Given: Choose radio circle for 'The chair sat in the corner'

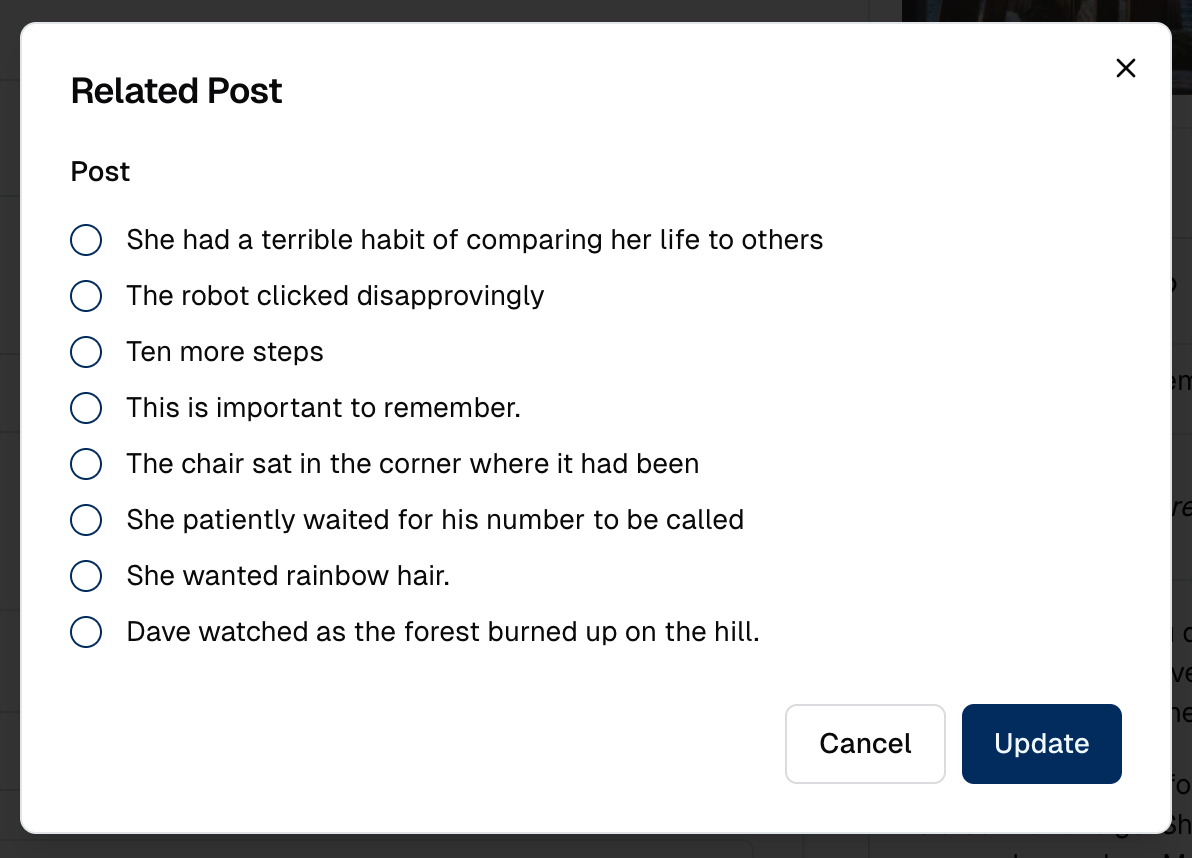Looking at the screenshot, I should click(x=86, y=464).
